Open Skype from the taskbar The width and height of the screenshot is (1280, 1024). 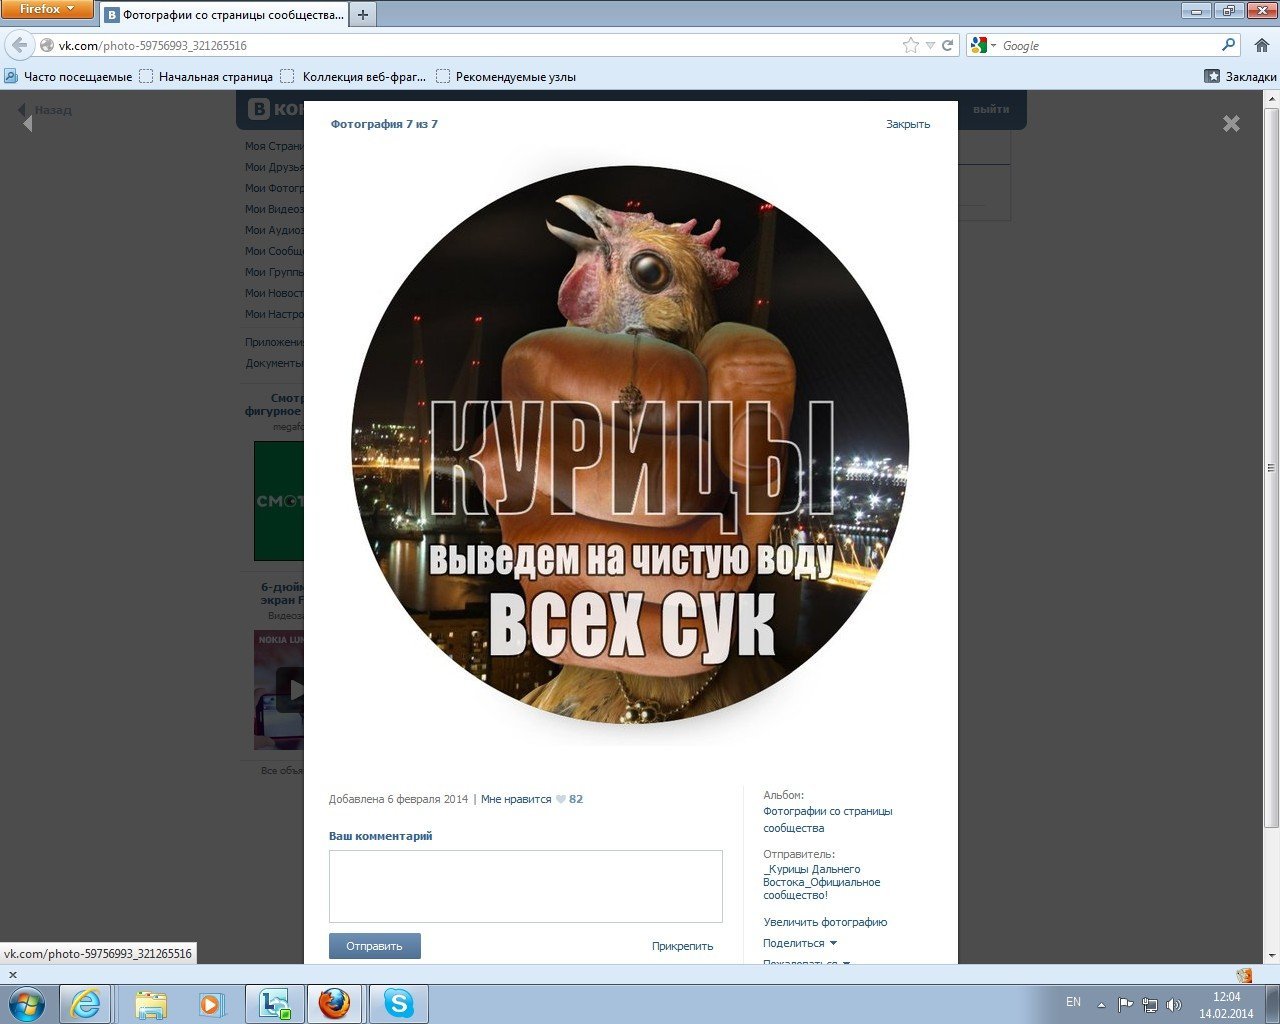[x=398, y=1003]
